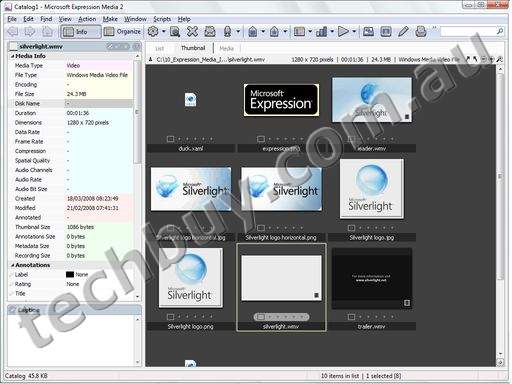Screen dimensions: 512x384
Task: Toggle the Info panel button
Action: [80, 32]
